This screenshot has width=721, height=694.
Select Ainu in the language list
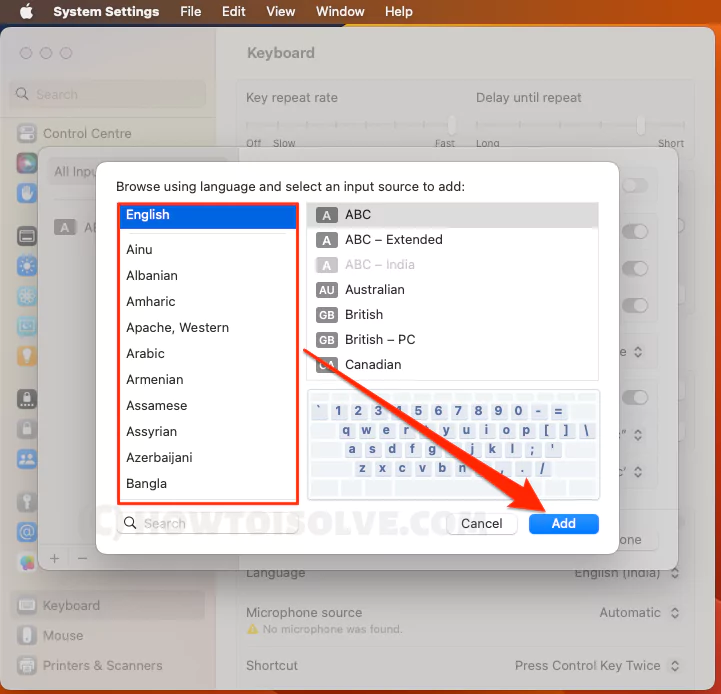(x=208, y=249)
